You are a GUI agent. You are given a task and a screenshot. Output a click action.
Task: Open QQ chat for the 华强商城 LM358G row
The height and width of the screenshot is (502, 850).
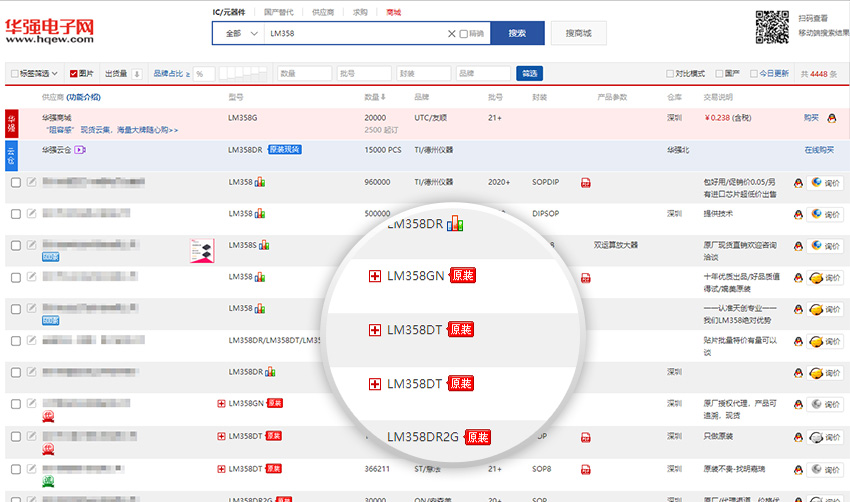[832, 118]
